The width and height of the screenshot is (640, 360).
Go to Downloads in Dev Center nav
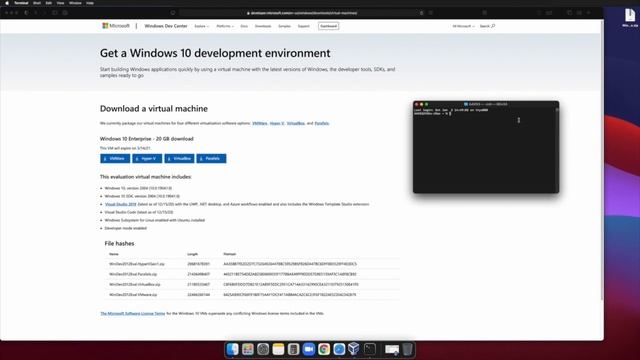[263, 26]
